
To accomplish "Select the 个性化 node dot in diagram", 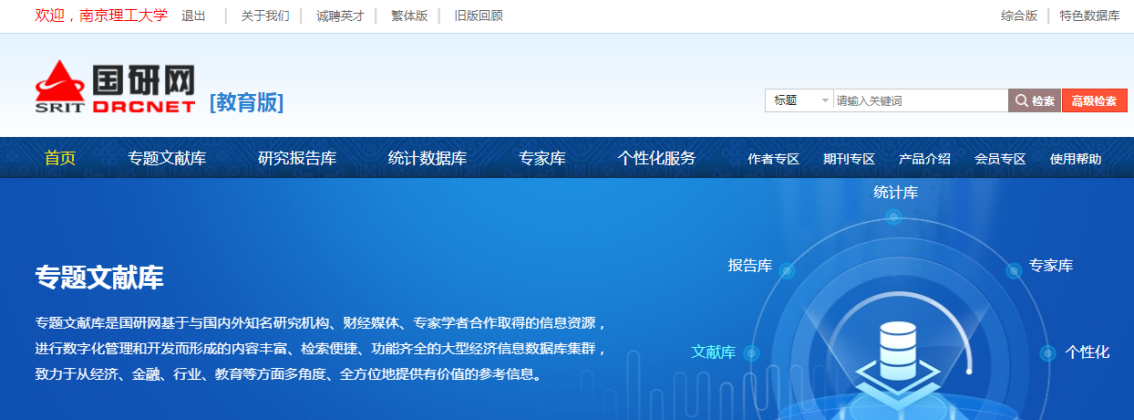I will 1048,353.
